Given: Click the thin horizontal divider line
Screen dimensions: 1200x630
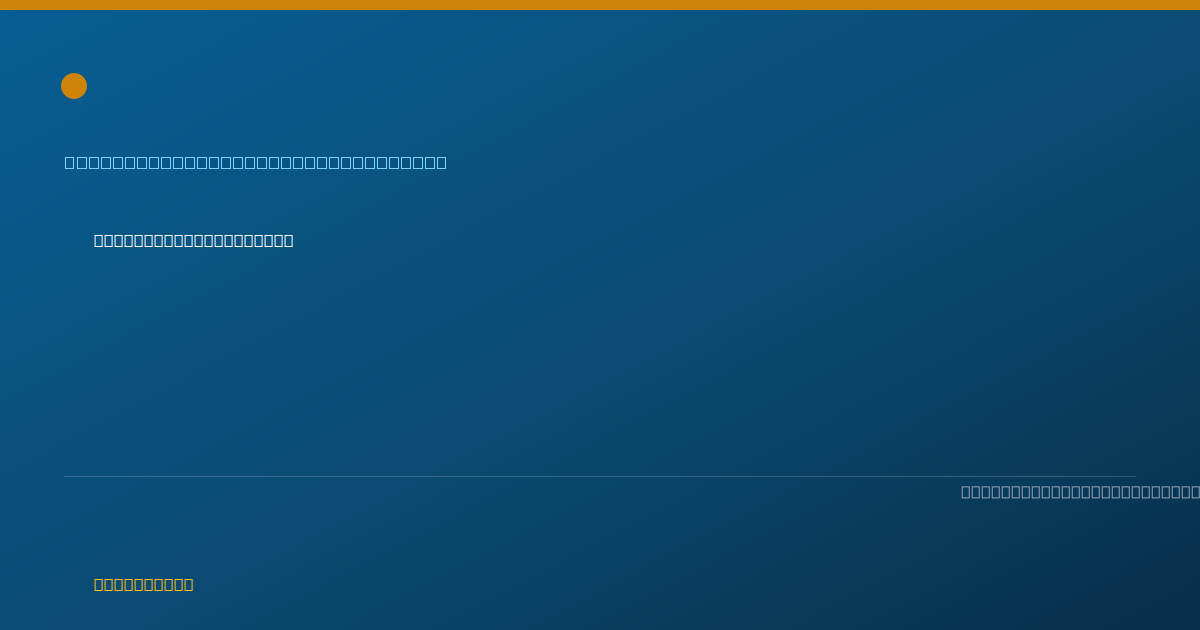Looking at the screenshot, I should coord(600,476).
